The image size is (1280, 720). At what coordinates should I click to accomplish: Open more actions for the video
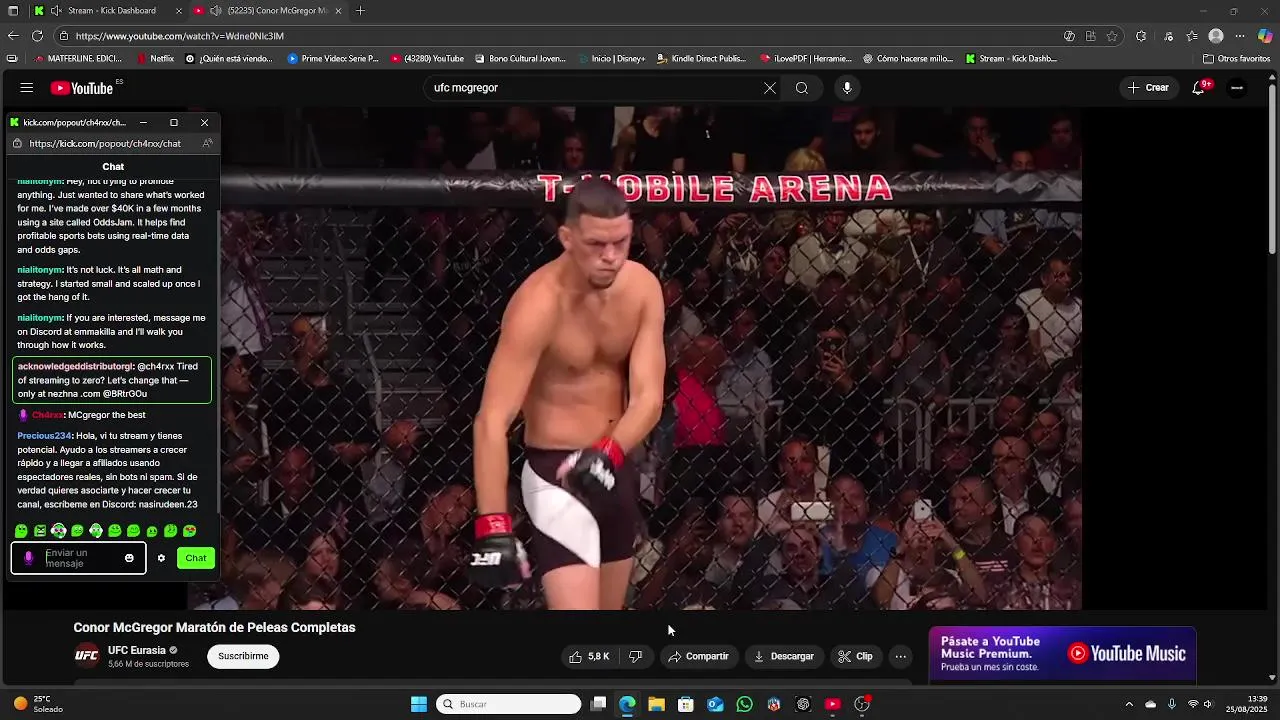900,656
